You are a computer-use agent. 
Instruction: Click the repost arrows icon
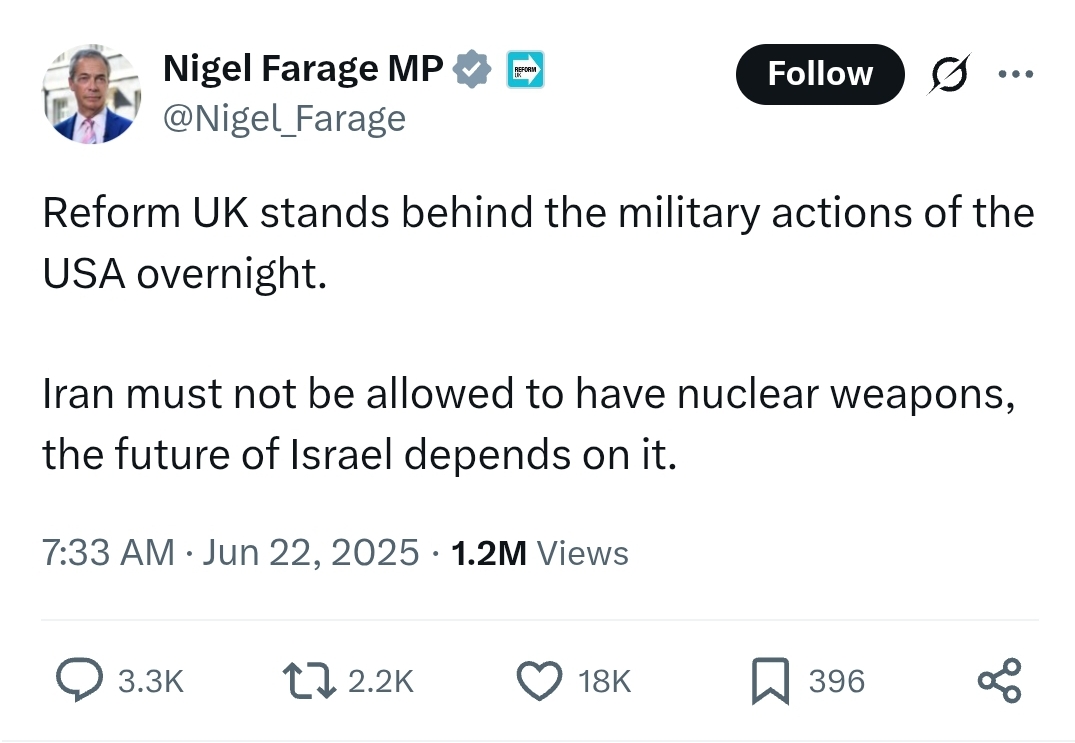coord(309,680)
